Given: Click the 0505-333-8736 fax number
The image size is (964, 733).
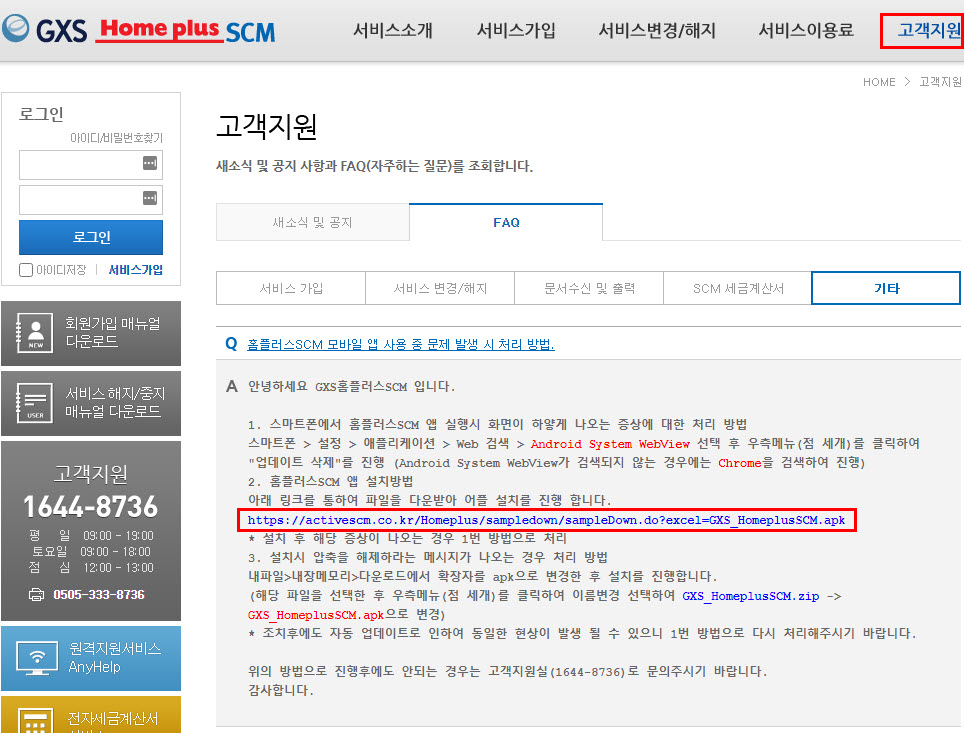Looking at the screenshot, I should tap(99, 595).
